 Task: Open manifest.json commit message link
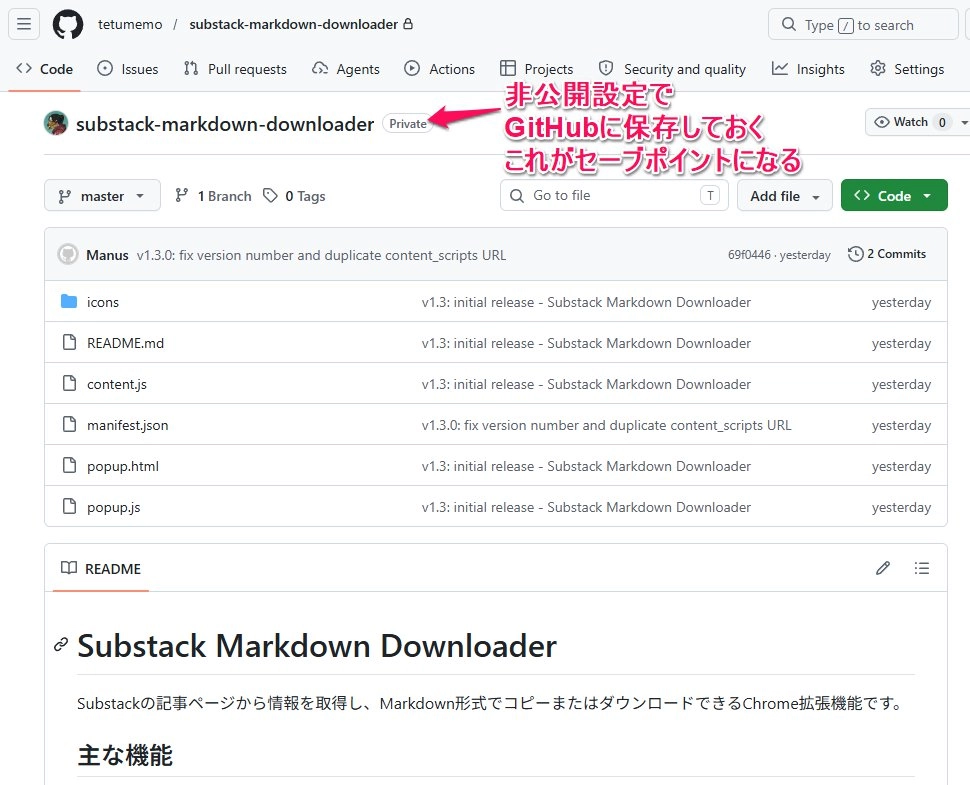(606, 426)
